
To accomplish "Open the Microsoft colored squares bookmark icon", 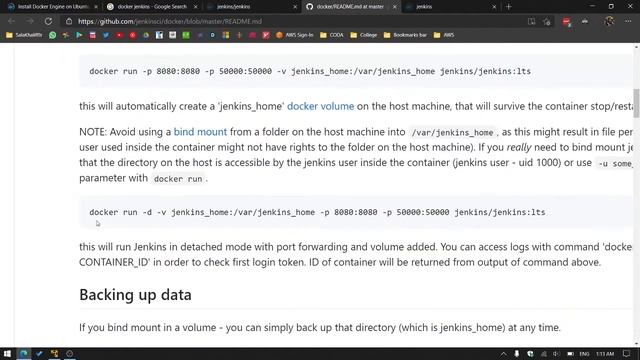I will pos(226,35).
